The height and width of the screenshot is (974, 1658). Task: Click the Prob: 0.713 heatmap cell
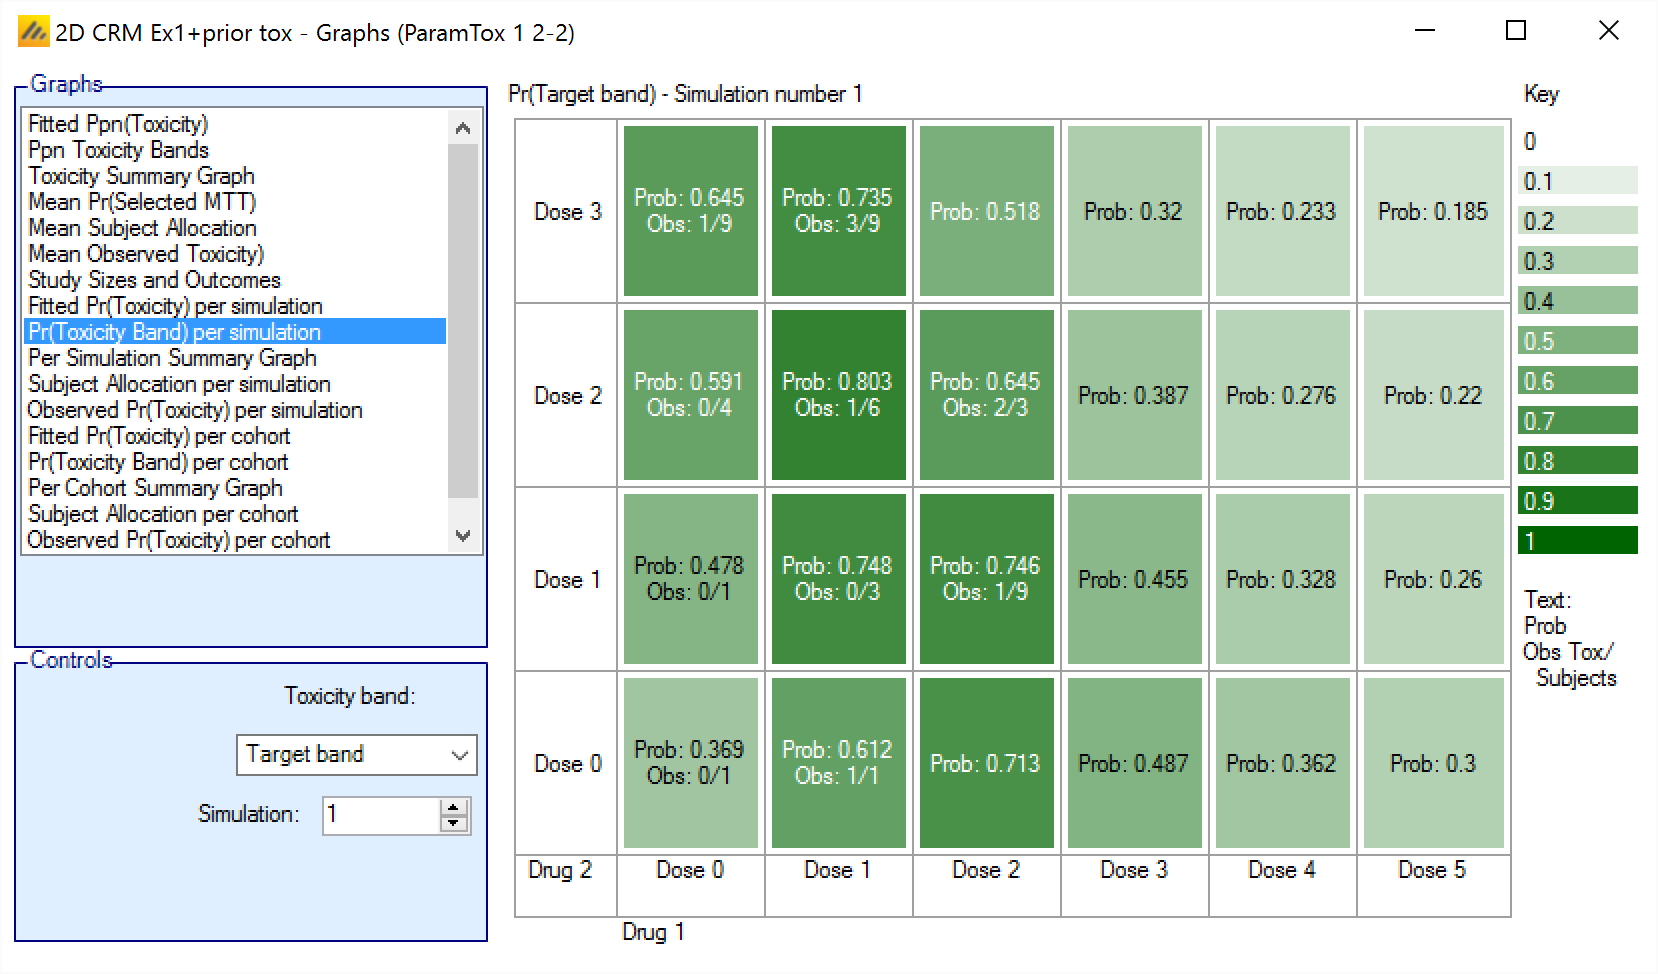[x=986, y=763]
